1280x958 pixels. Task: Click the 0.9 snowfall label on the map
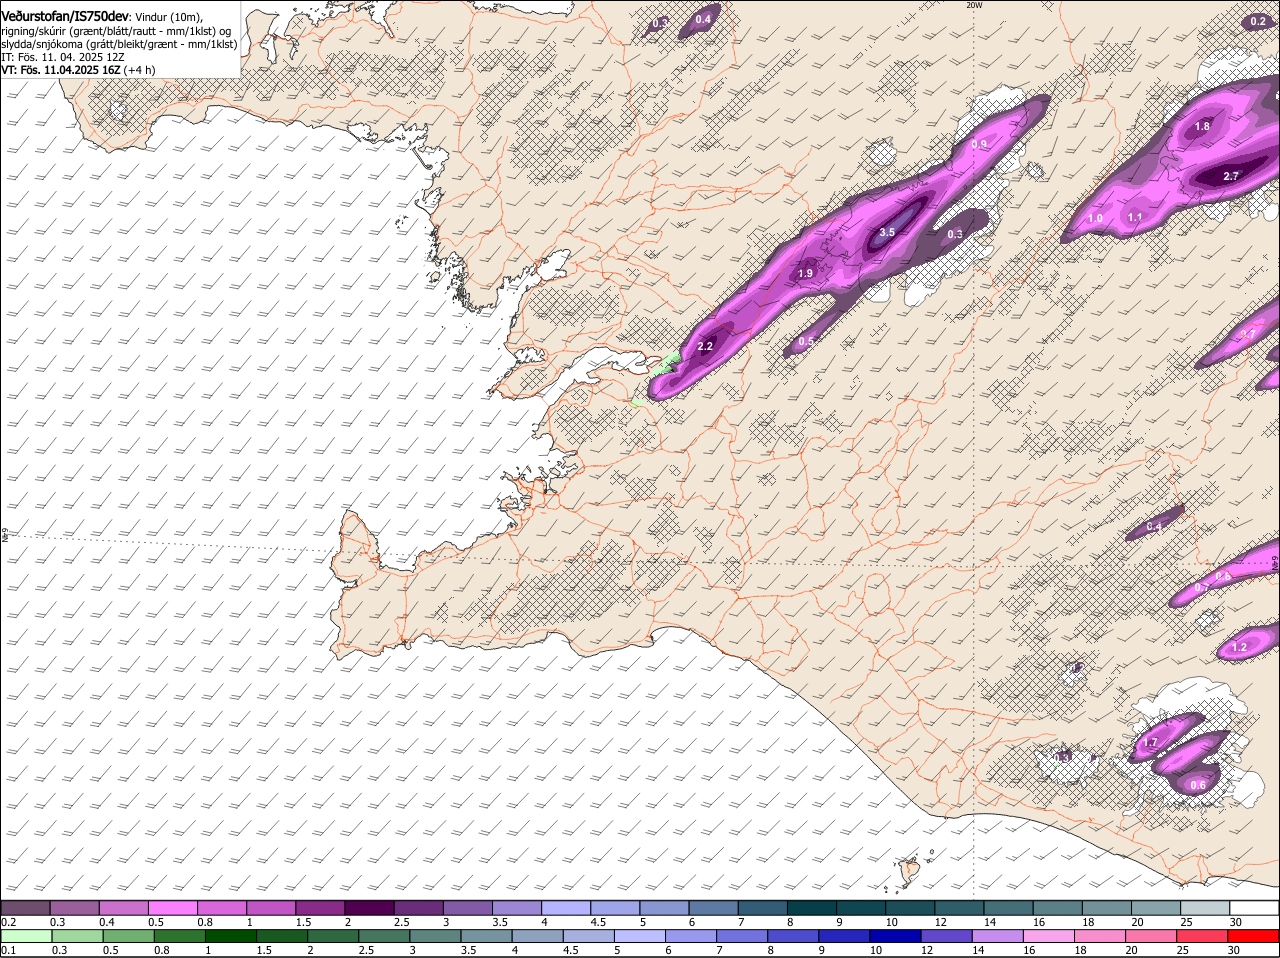coord(979,145)
